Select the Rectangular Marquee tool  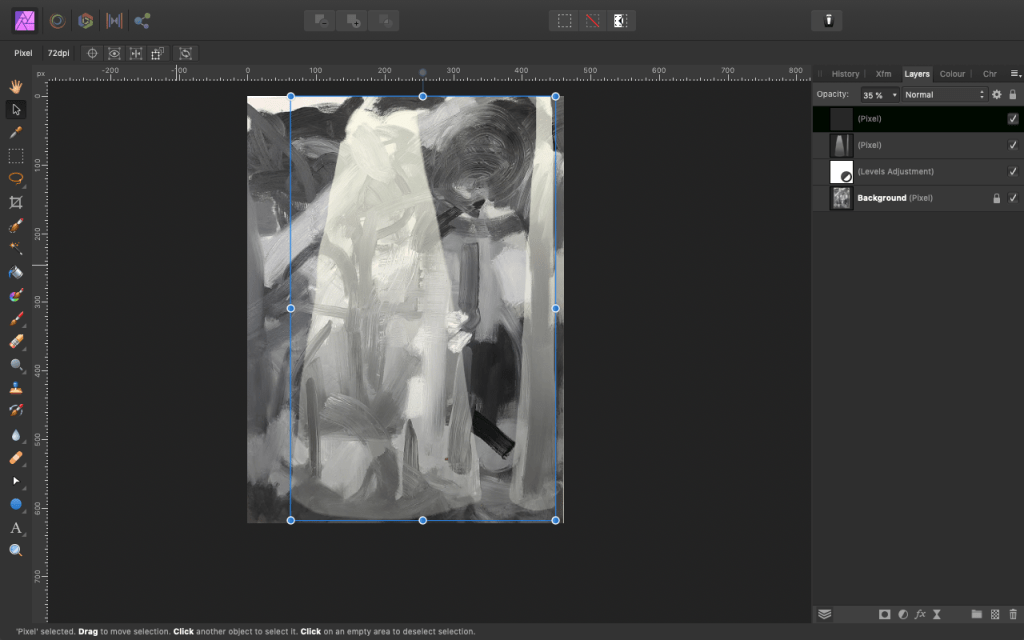(x=16, y=156)
